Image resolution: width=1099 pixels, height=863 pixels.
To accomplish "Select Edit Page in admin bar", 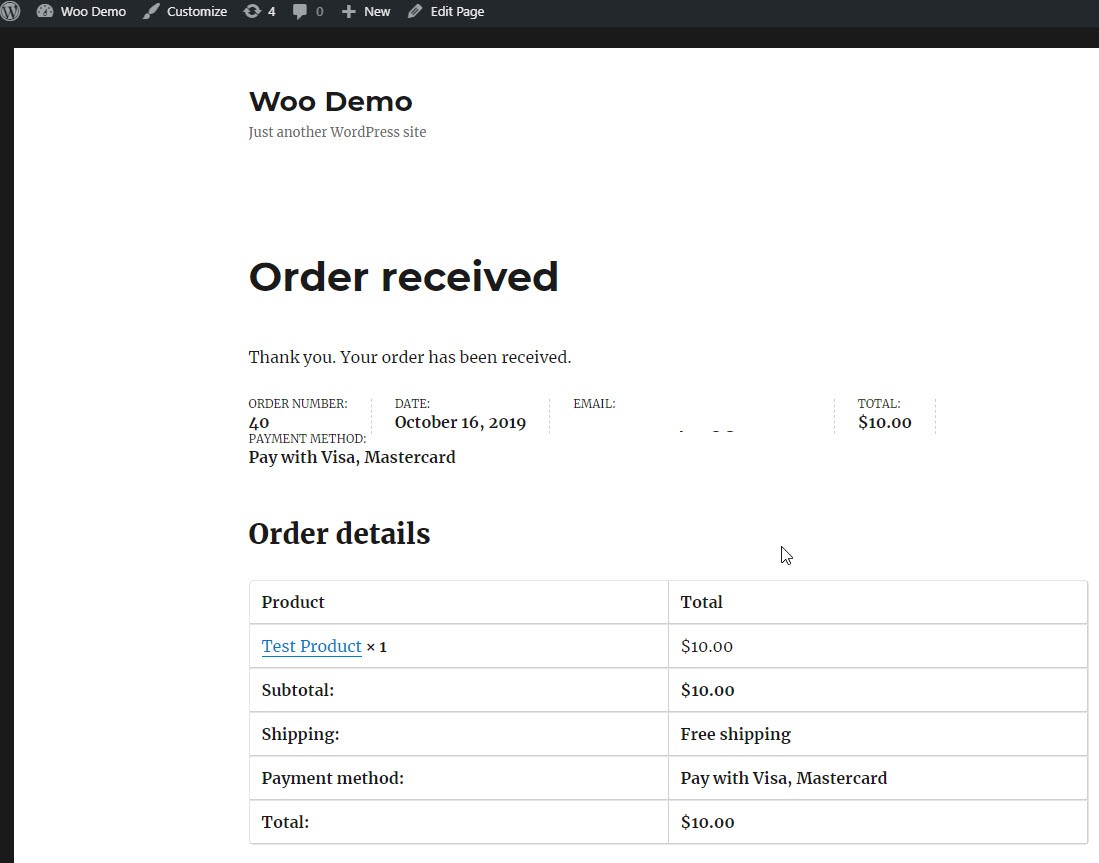I will [x=446, y=11].
